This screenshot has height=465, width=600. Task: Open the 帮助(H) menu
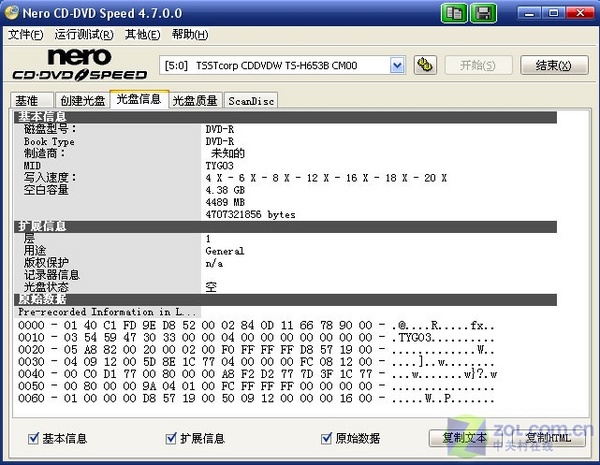(190, 35)
